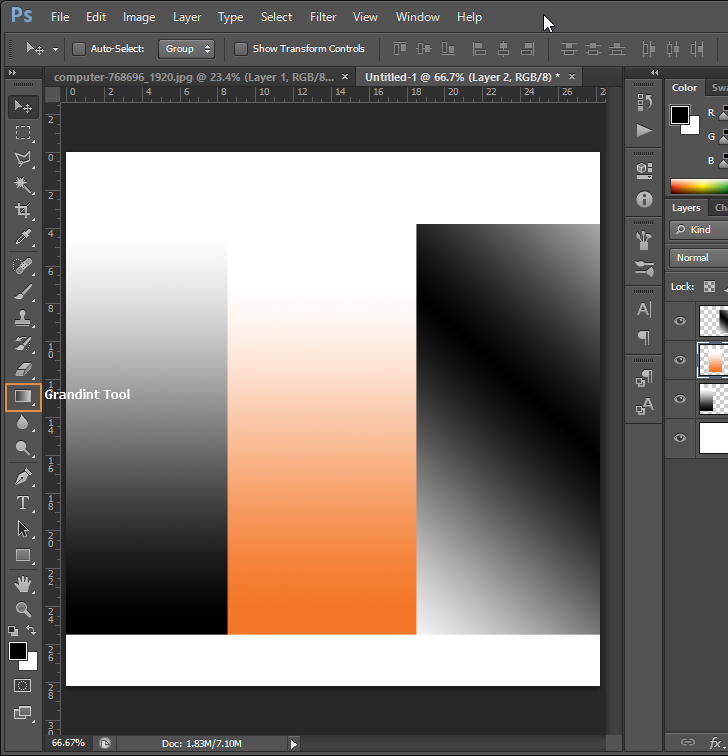Hide the orange gradient layer
Viewport: 728px width, 756px height.
coord(680,360)
